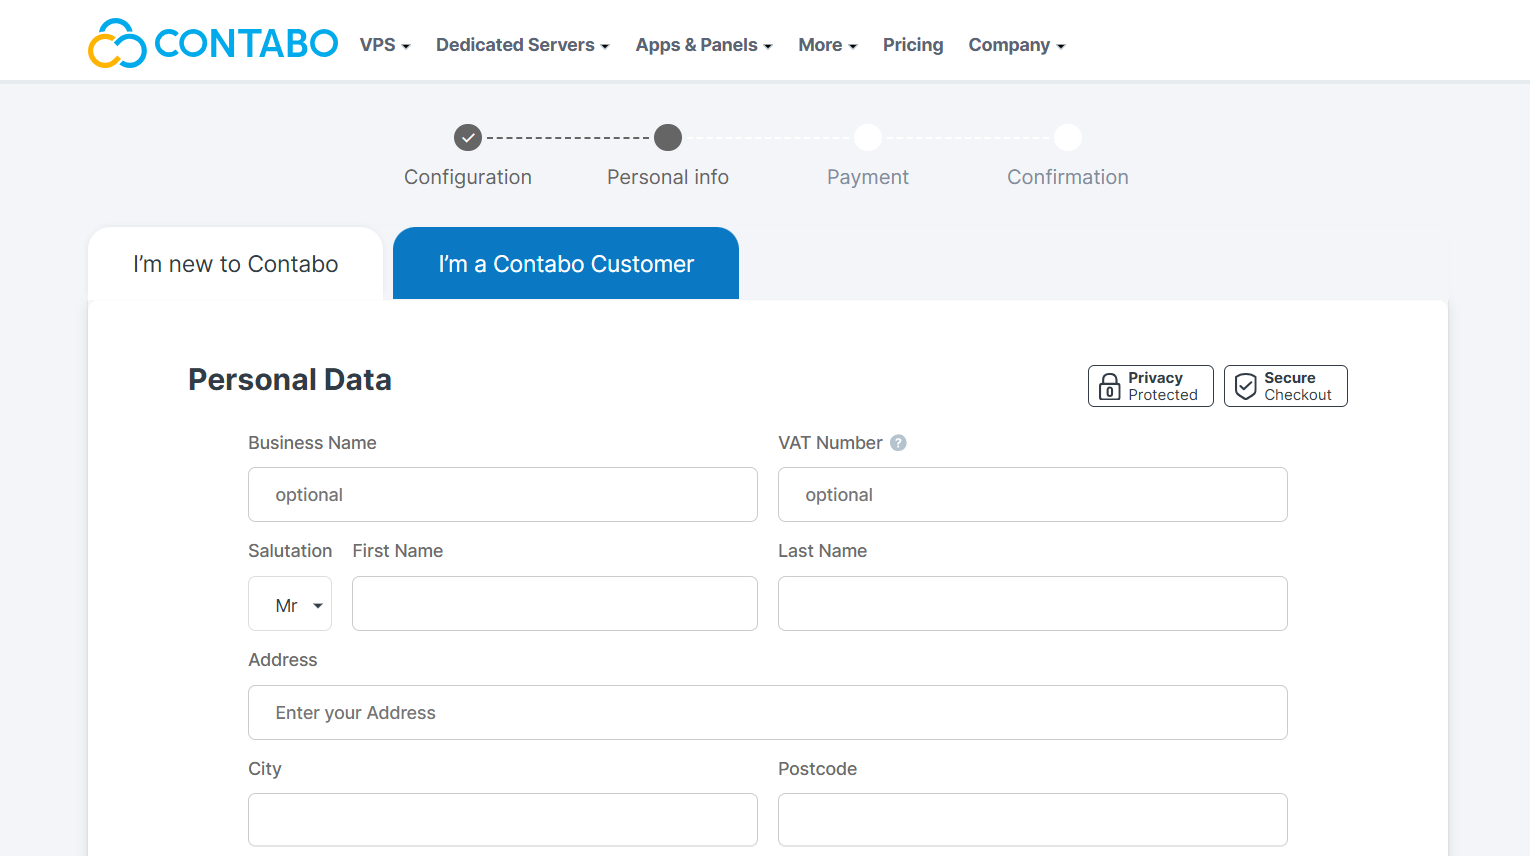Select the Payment step label
Screen dimensions: 1530x856
click(868, 177)
